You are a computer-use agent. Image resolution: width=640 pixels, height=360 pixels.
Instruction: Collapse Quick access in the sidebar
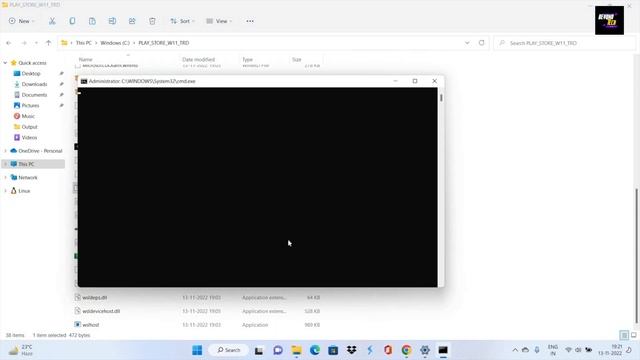pyautogui.click(x=5, y=63)
